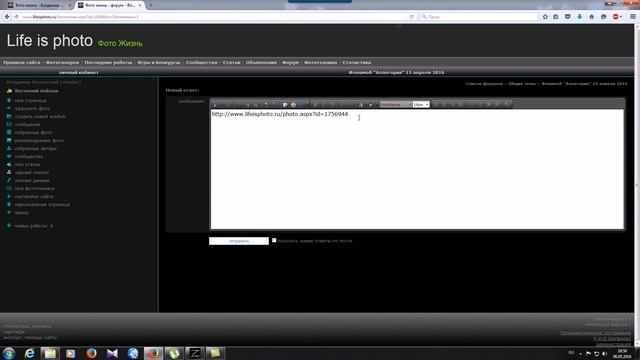
Task: Open 'Форум' navigation item
Action: click(x=291, y=62)
